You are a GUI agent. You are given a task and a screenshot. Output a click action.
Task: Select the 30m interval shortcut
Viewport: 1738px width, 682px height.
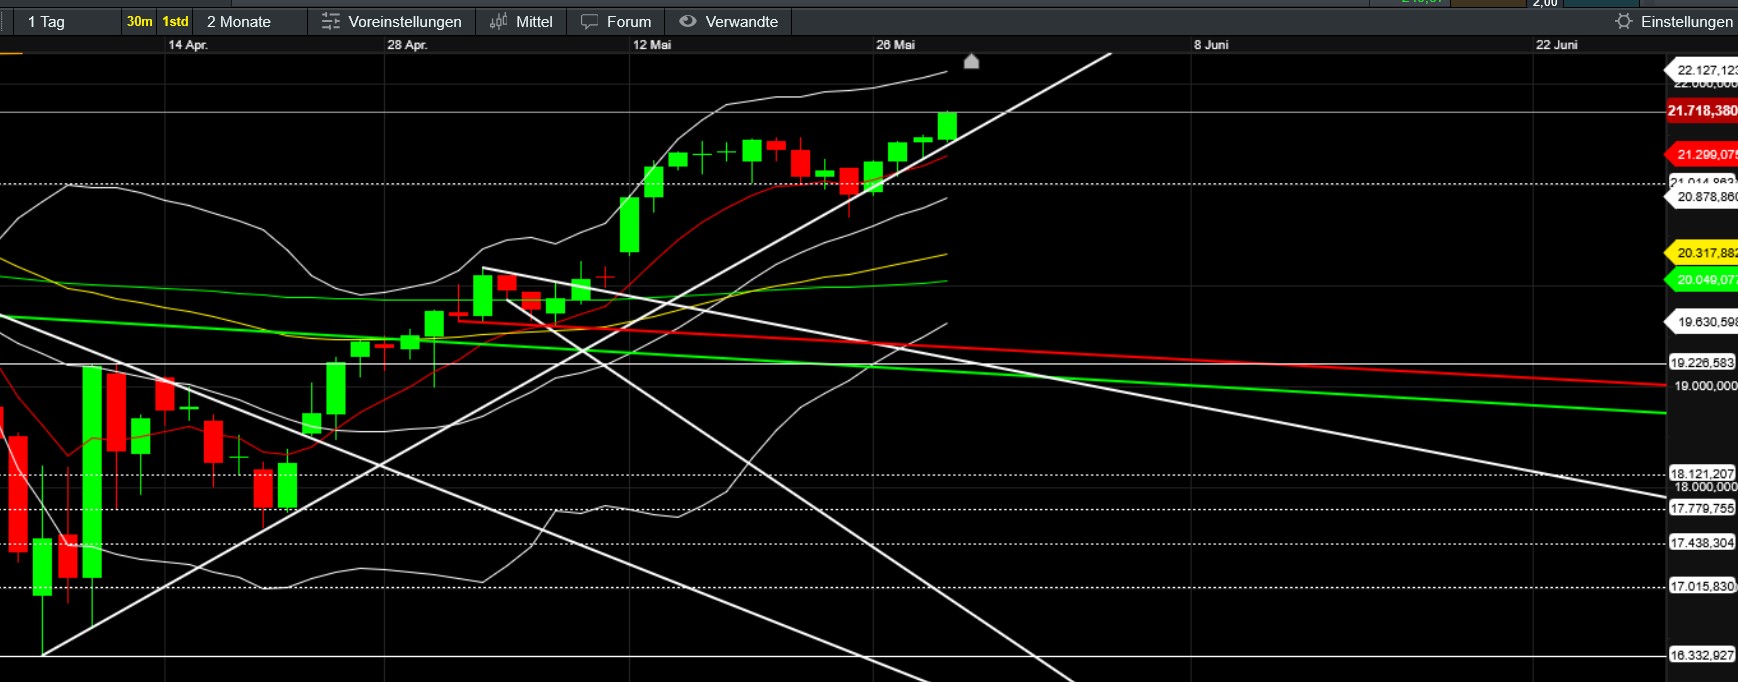[140, 21]
